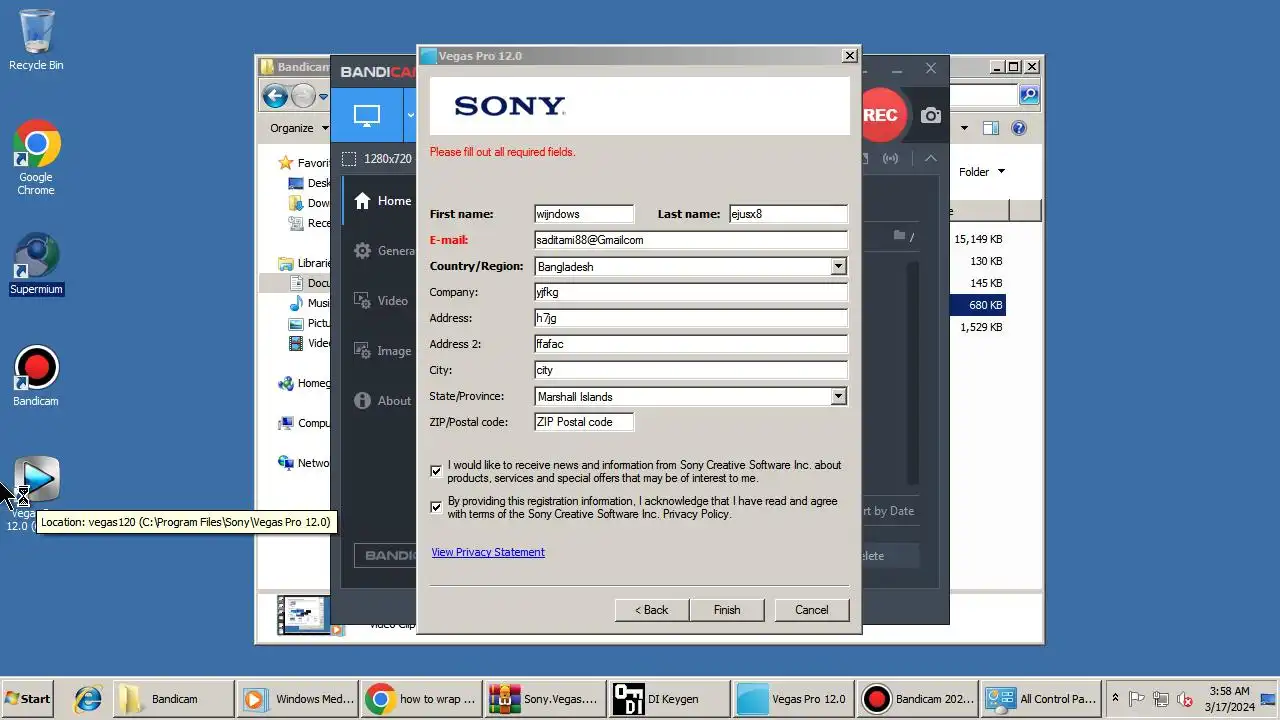Click the muted volume tray icon
Screen dimensions: 1280x720
click(1185, 699)
